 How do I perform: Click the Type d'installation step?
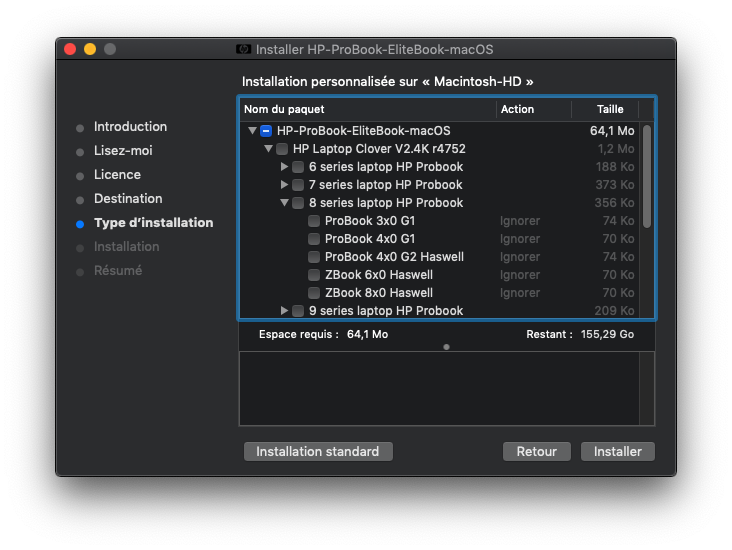click(x=154, y=223)
